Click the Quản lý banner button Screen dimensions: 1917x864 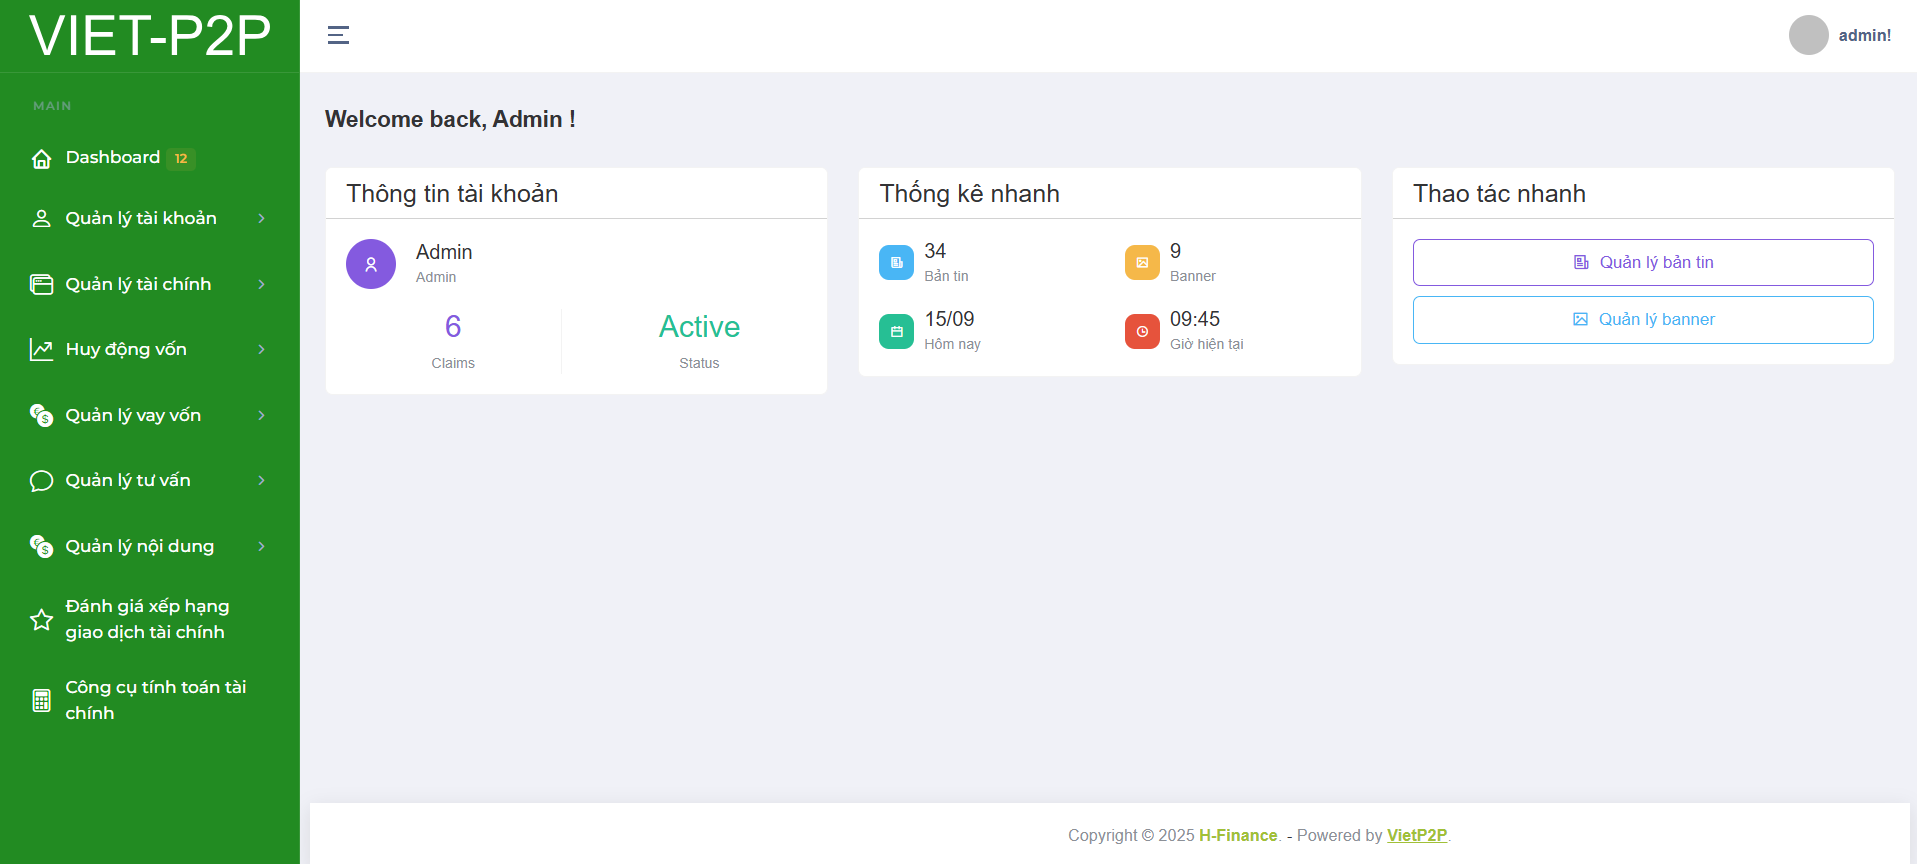coord(1643,320)
